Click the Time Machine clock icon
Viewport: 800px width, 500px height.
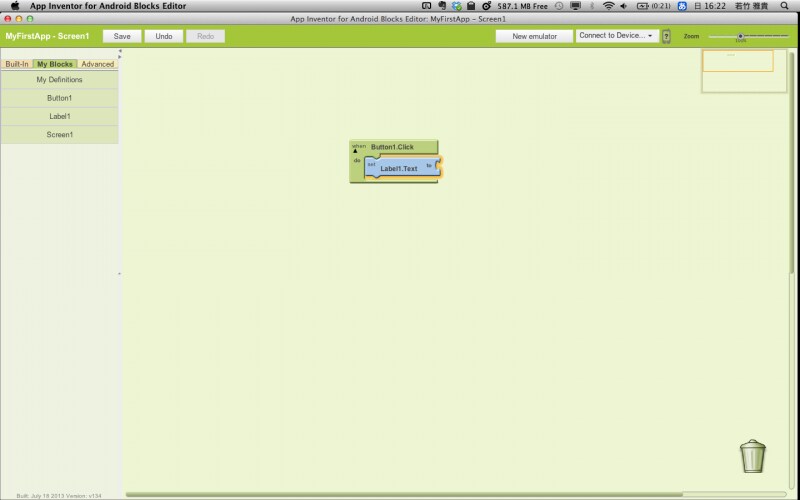pyautogui.click(x=559, y=6)
